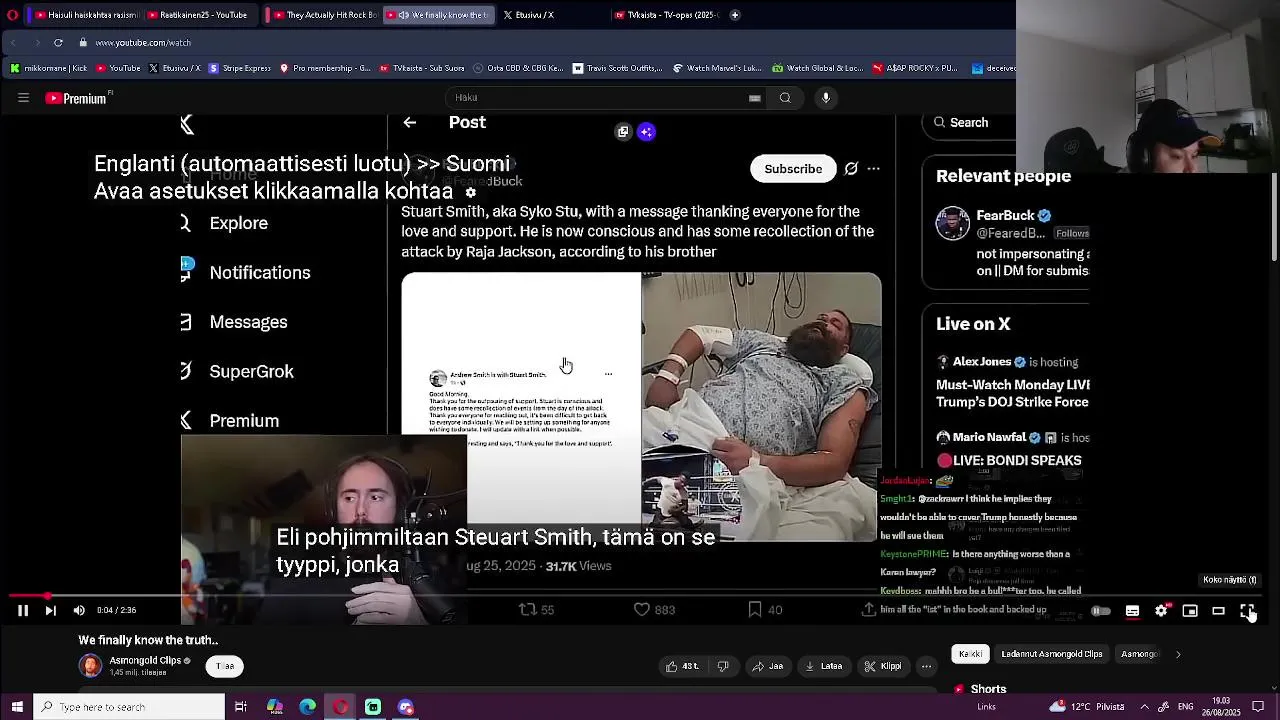Viewport: 1280px width, 720px height.
Task: Go to YouTube Premium home via logo
Action: point(77,98)
